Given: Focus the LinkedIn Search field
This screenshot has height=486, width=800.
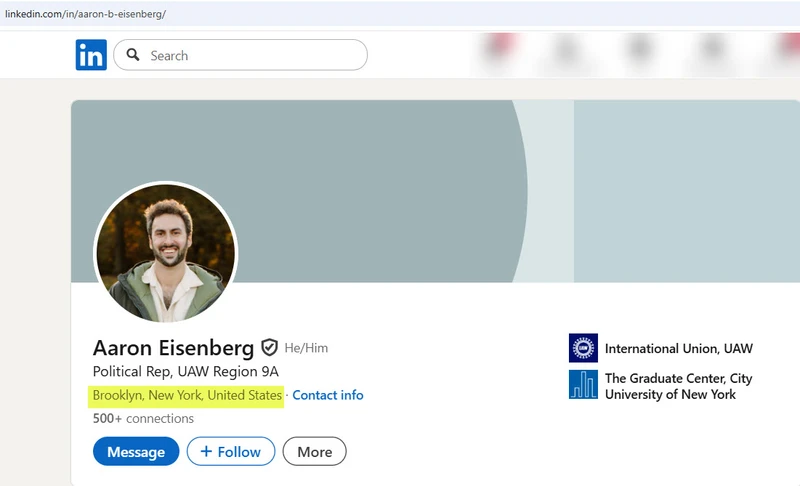Looking at the screenshot, I should (250, 55).
